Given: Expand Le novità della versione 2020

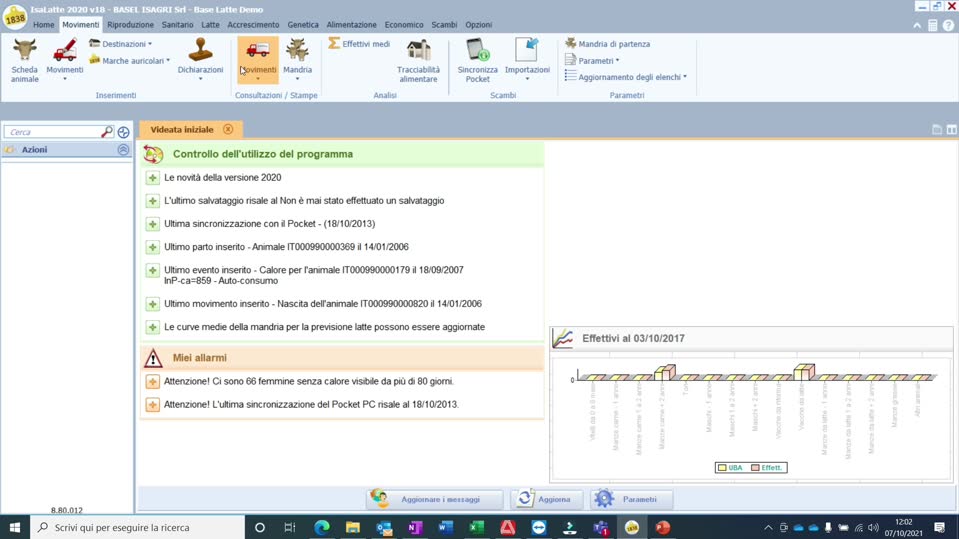Looking at the screenshot, I should click(x=152, y=178).
